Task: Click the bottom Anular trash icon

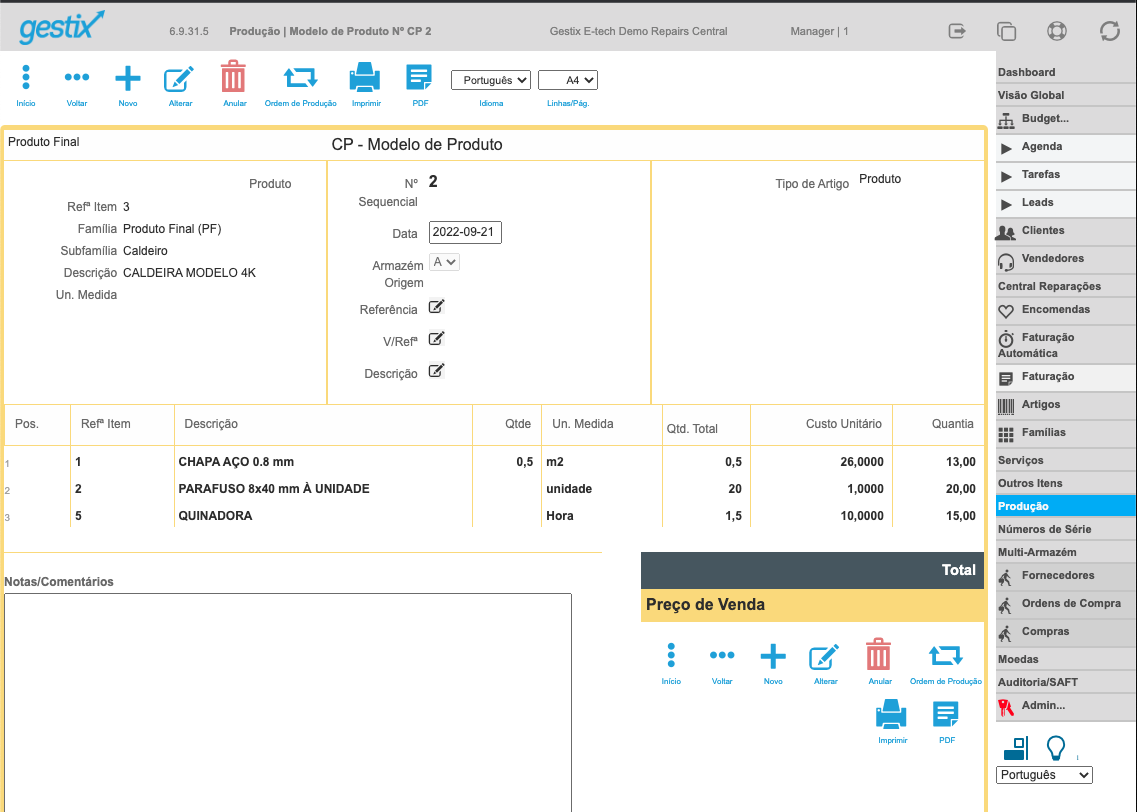Action: coord(878,655)
